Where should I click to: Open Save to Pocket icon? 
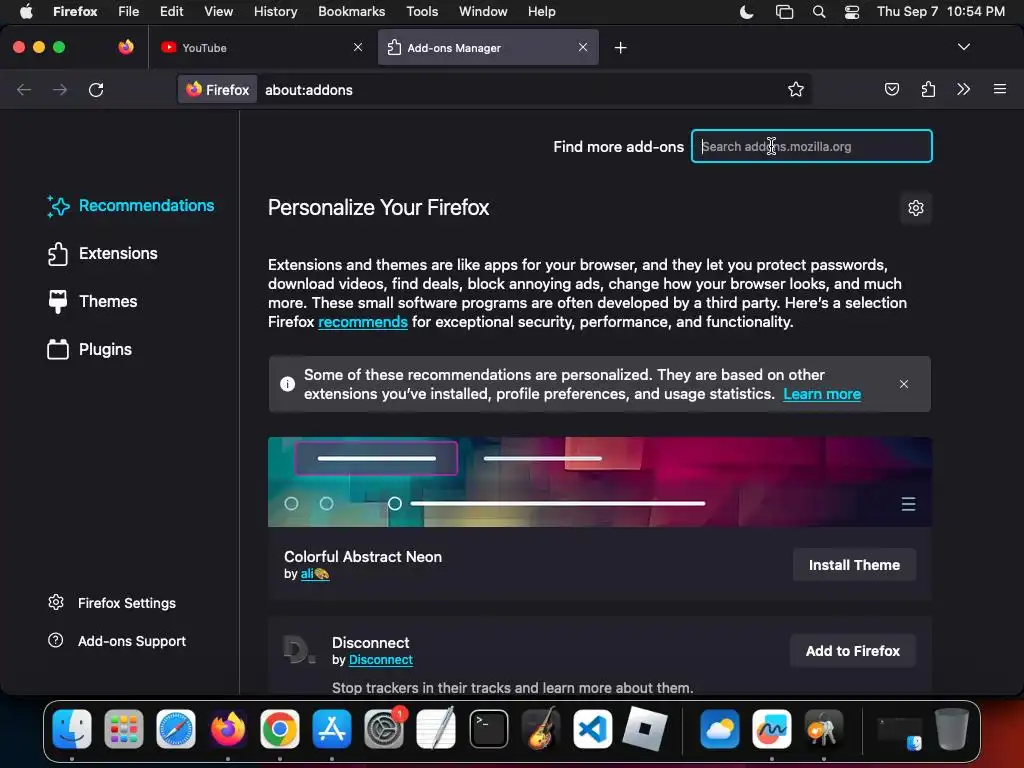891,89
